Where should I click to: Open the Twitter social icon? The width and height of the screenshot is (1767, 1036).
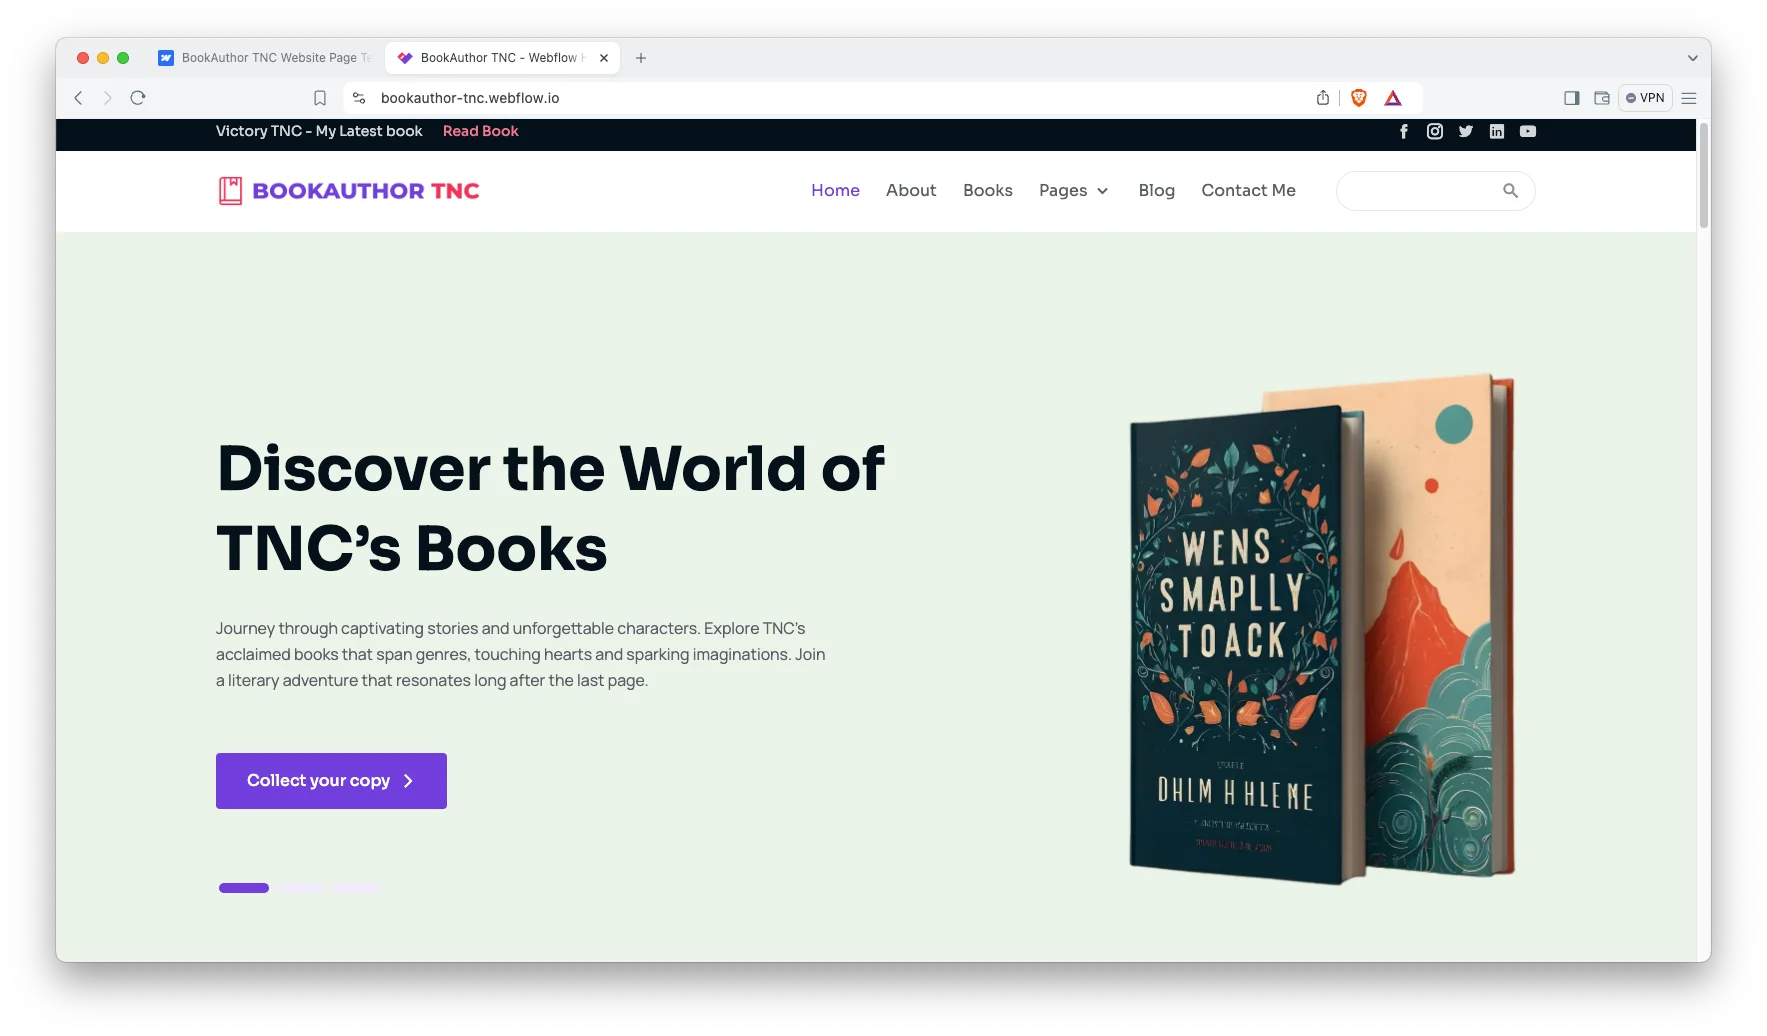[x=1465, y=131]
